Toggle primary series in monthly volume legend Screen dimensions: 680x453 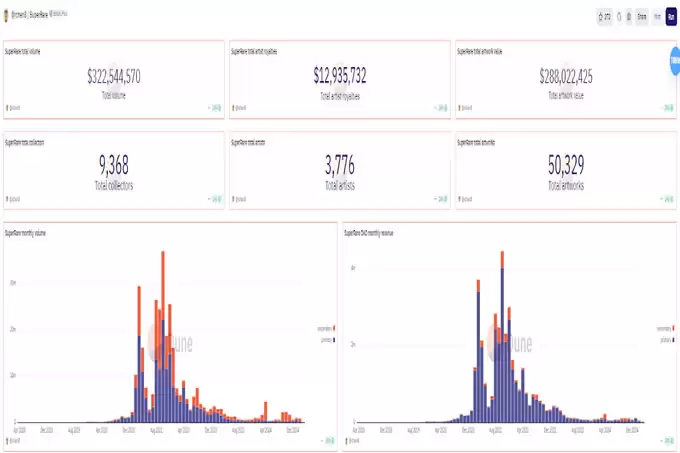[x=328, y=340]
